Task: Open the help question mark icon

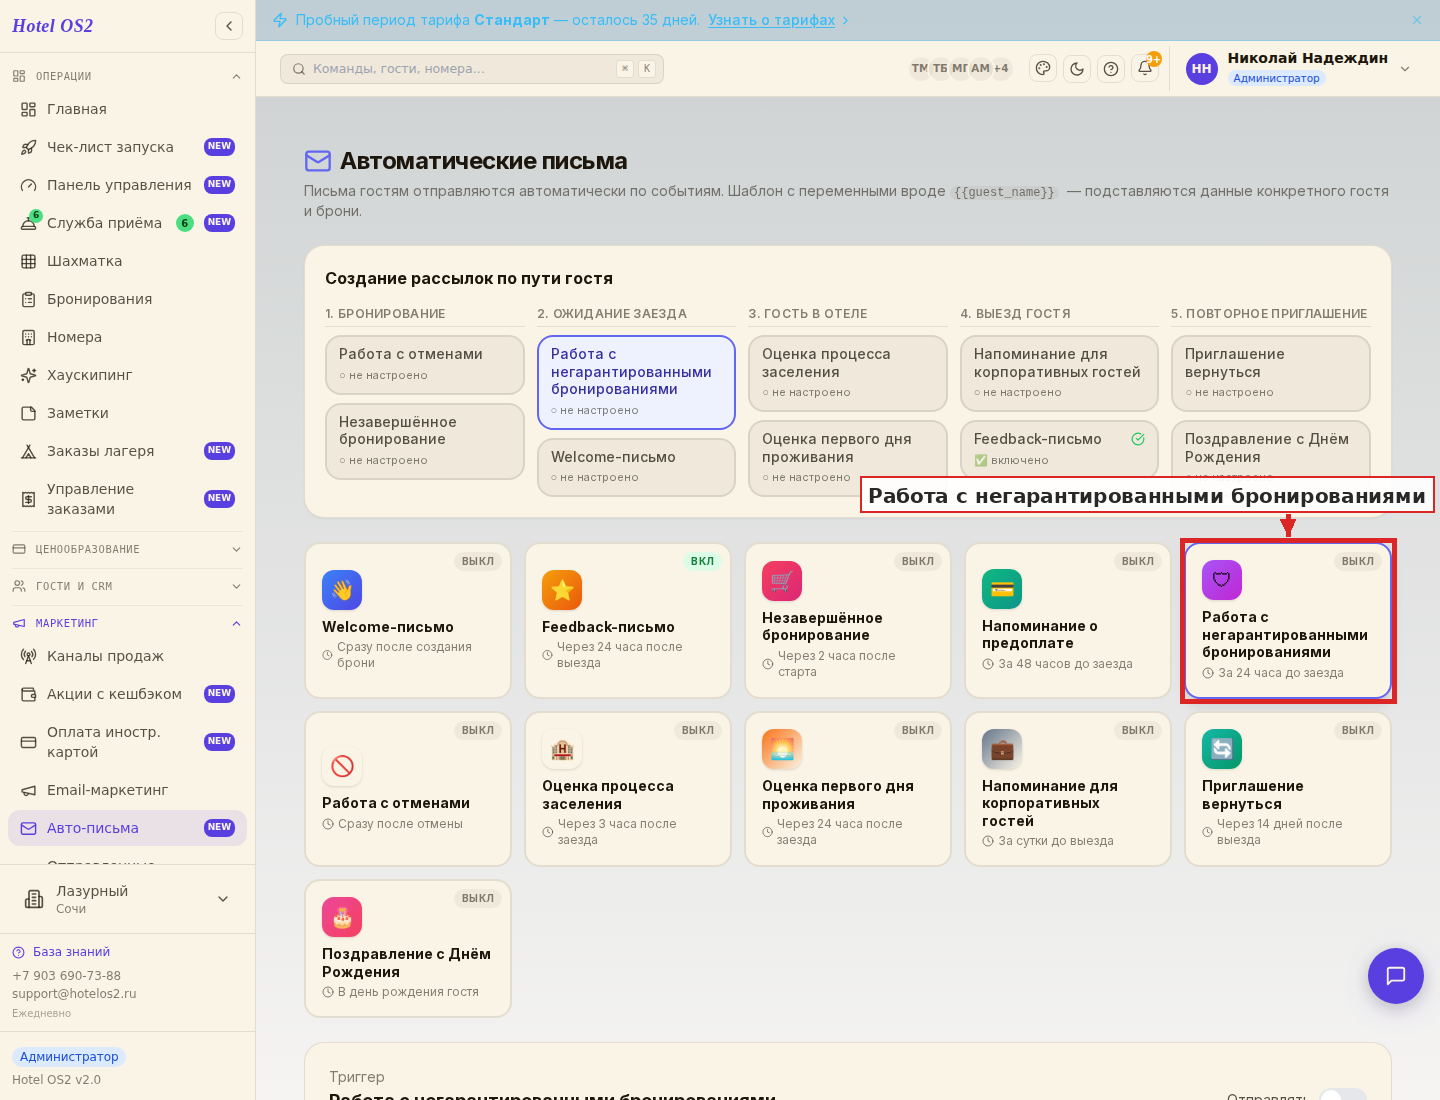Action: (x=1111, y=68)
